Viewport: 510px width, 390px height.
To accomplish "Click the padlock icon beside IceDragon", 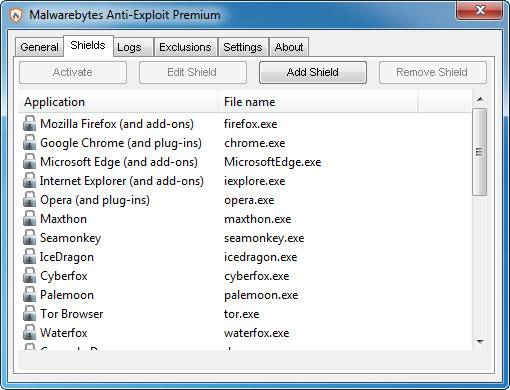I will (x=29, y=257).
